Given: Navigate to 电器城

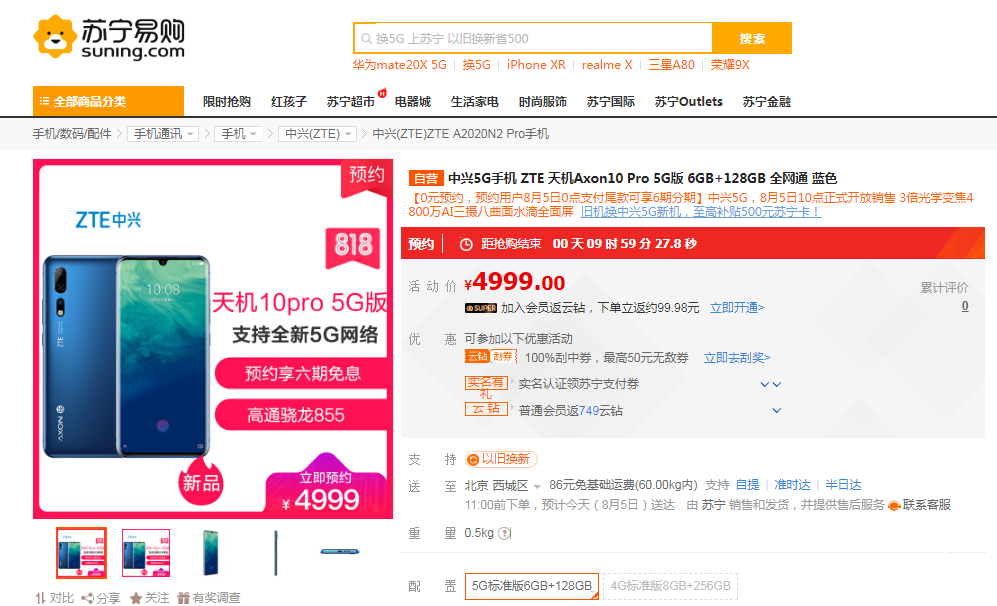Looking at the screenshot, I should coord(413,102).
